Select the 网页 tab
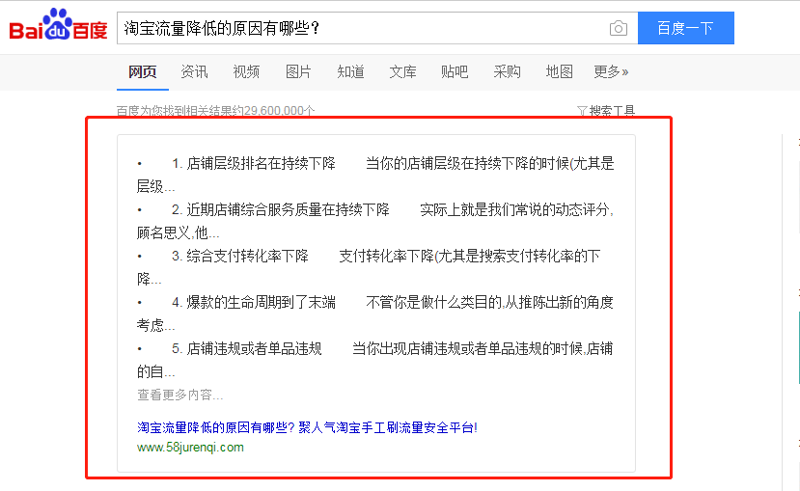Screen dimensions: 800x491 click(142, 72)
